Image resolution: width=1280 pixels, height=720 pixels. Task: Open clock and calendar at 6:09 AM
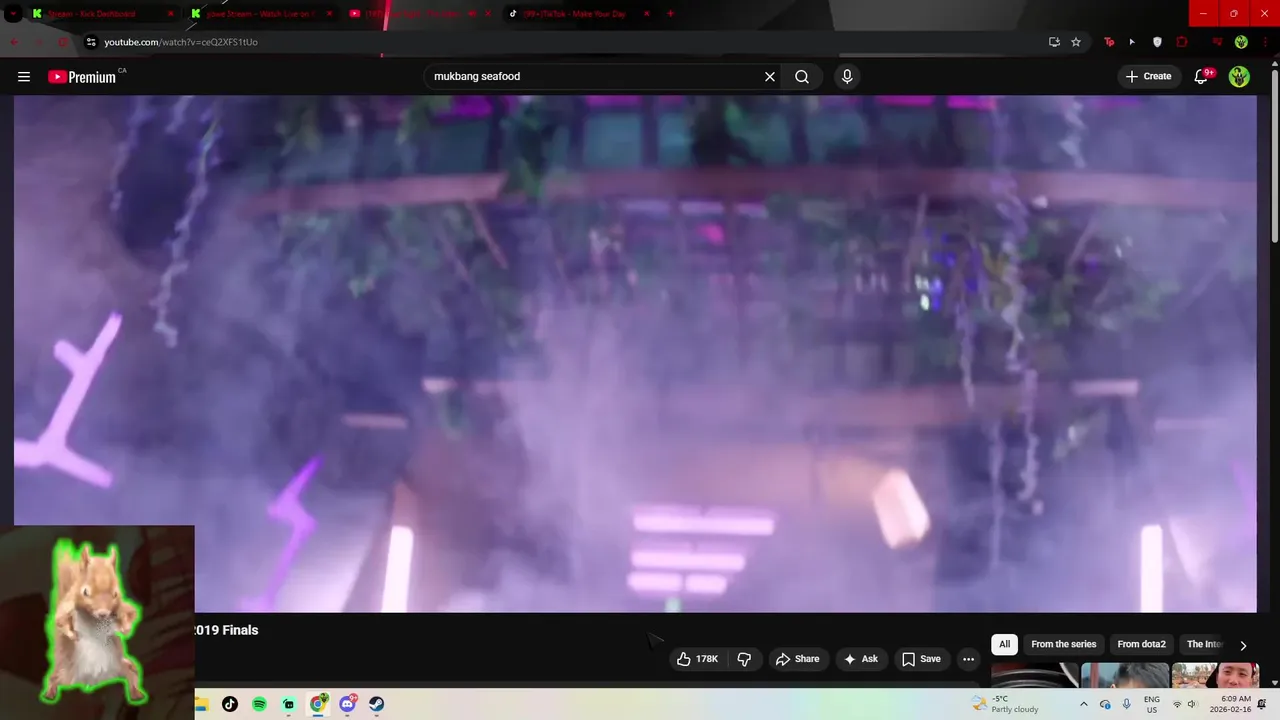pyautogui.click(x=1229, y=704)
